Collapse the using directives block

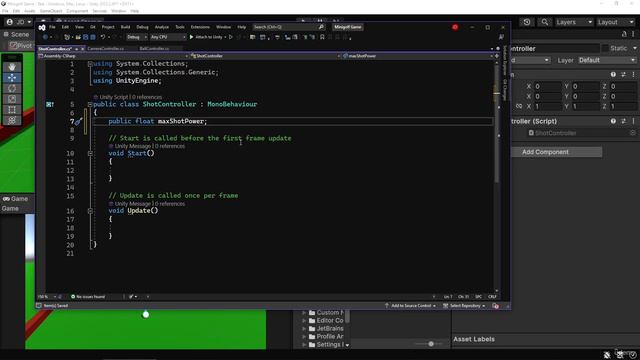pyautogui.click(x=90, y=64)
